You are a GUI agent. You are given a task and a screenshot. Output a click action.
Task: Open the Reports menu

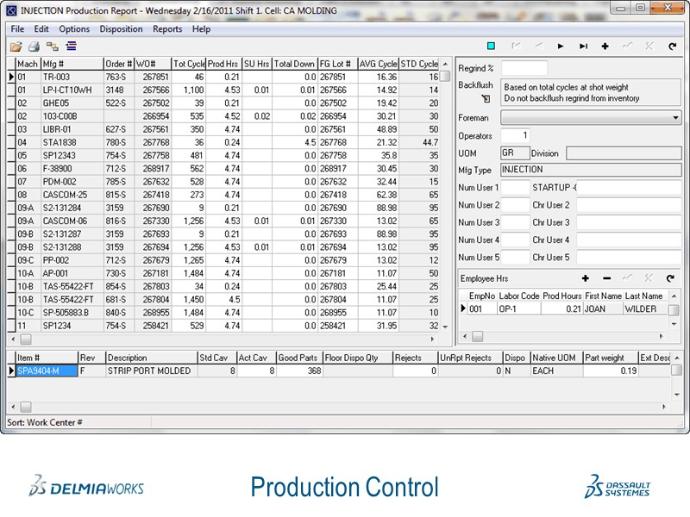pos(167,29)
